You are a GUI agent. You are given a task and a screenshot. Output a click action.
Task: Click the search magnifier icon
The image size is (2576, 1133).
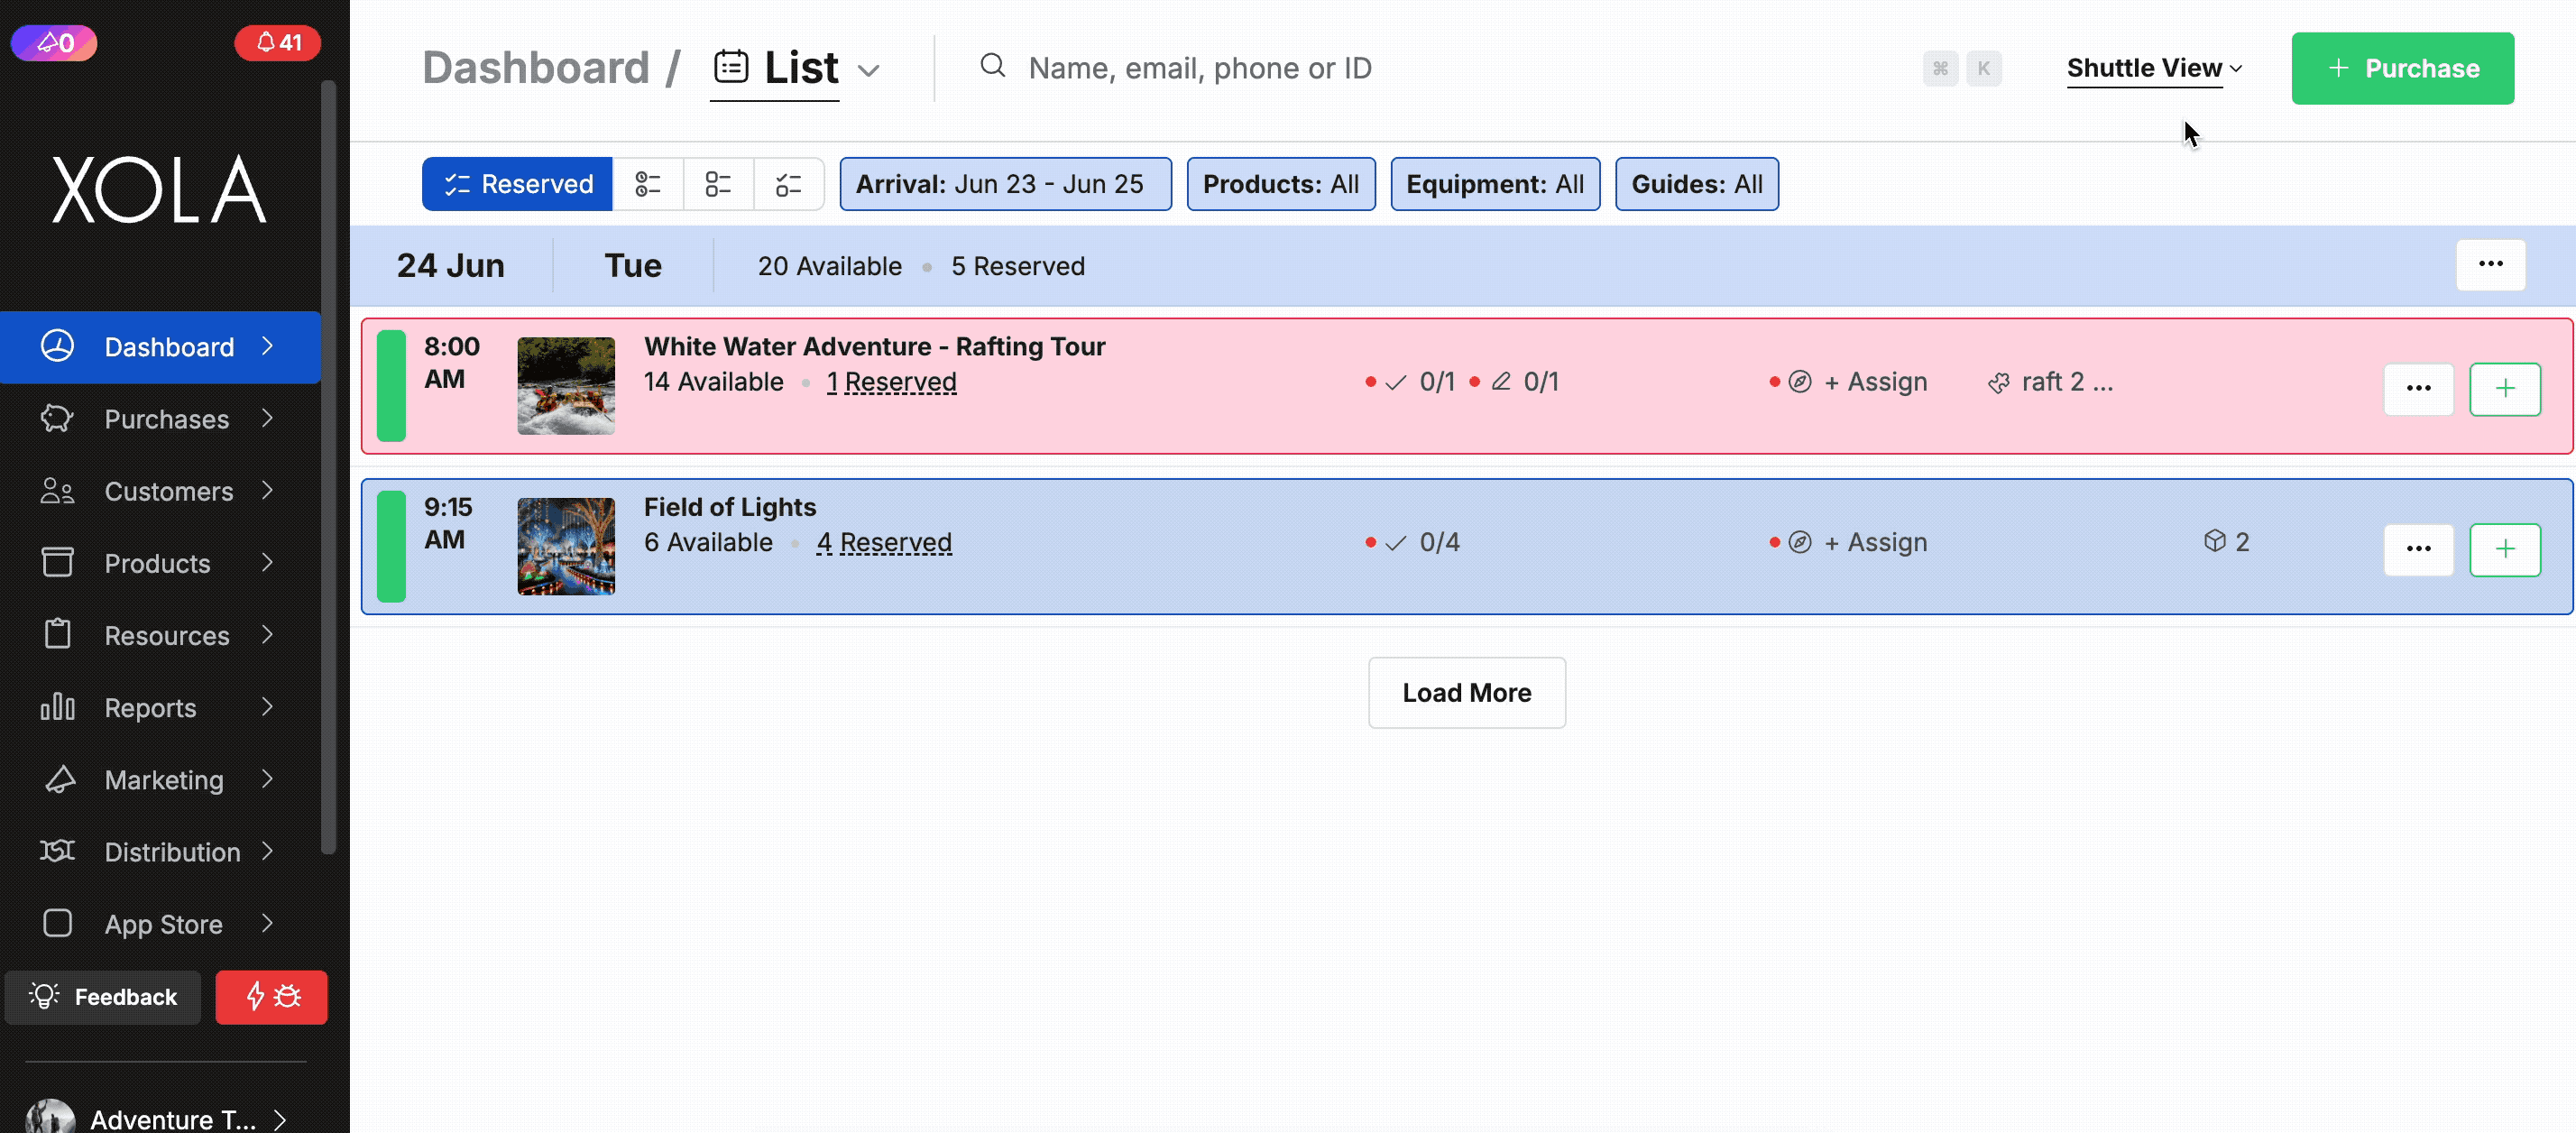992,67
